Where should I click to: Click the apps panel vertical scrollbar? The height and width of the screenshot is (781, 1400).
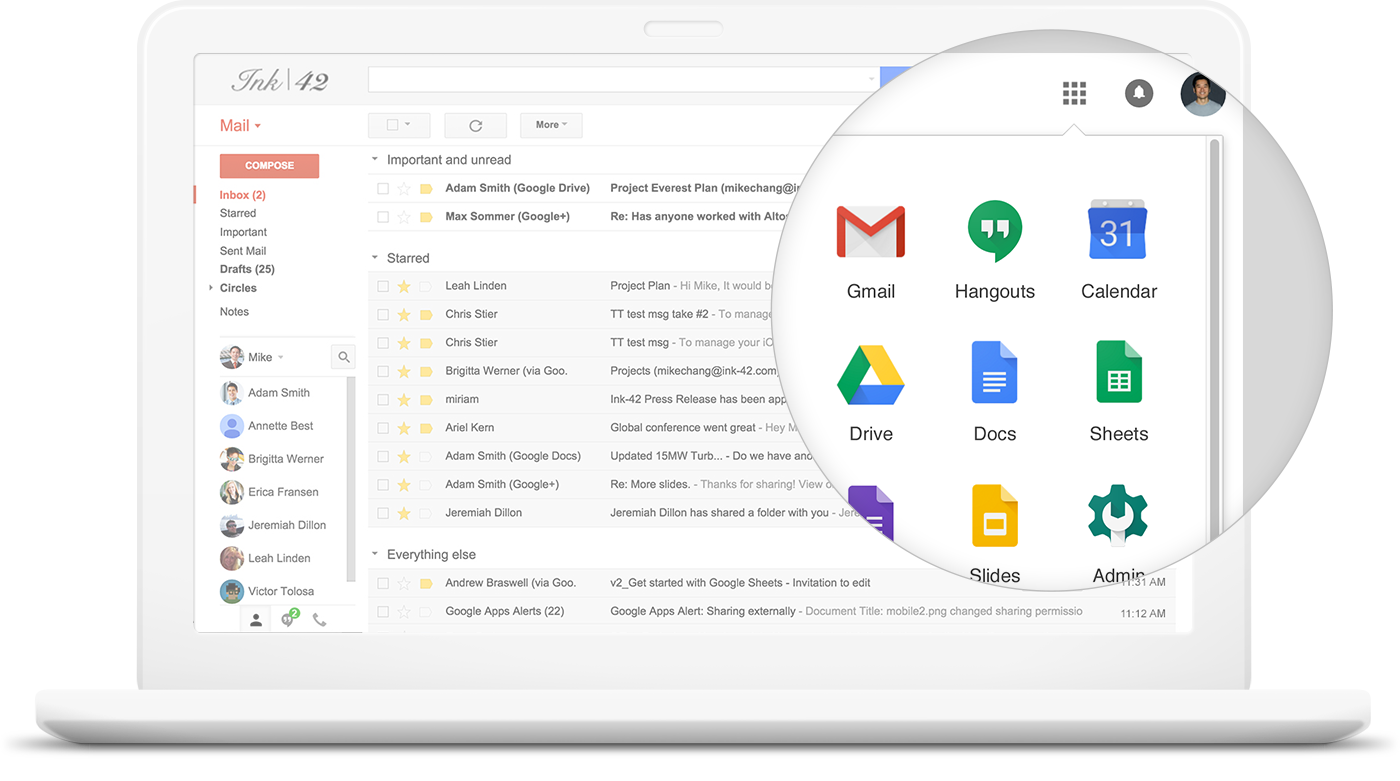1215,340
